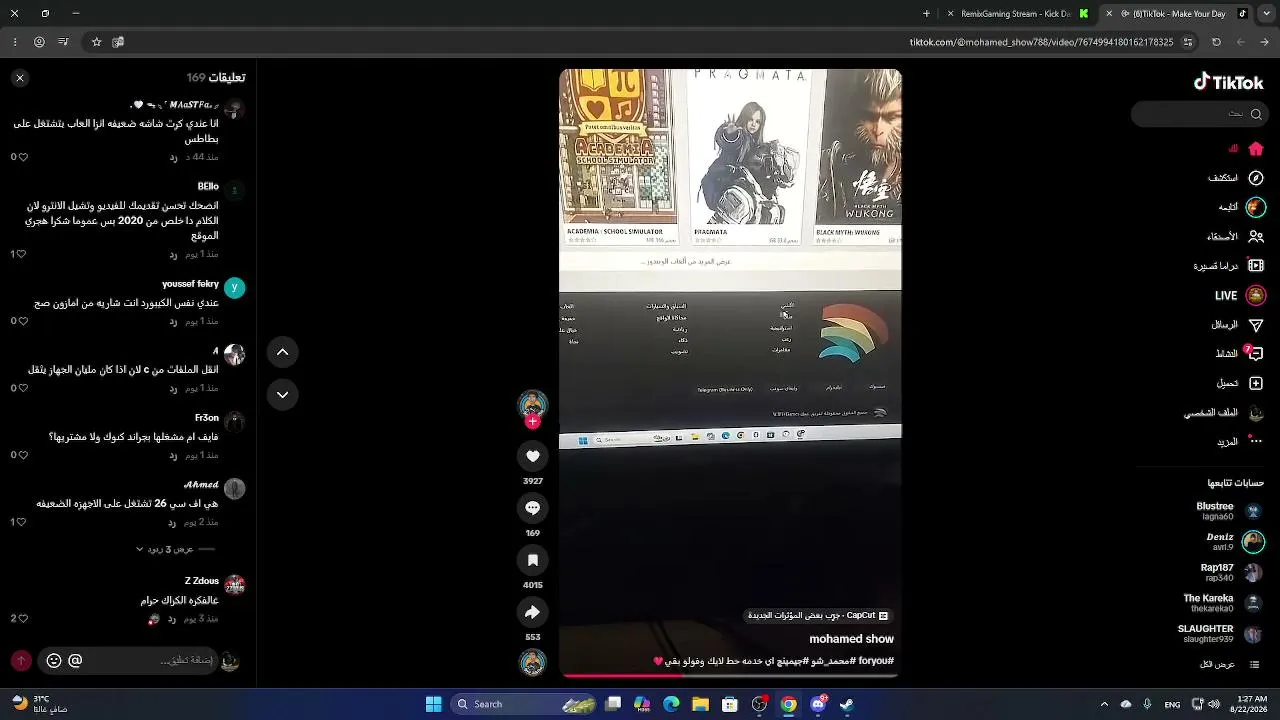
Task: Go to the next video with down arrow
Action: pos(283,395)
